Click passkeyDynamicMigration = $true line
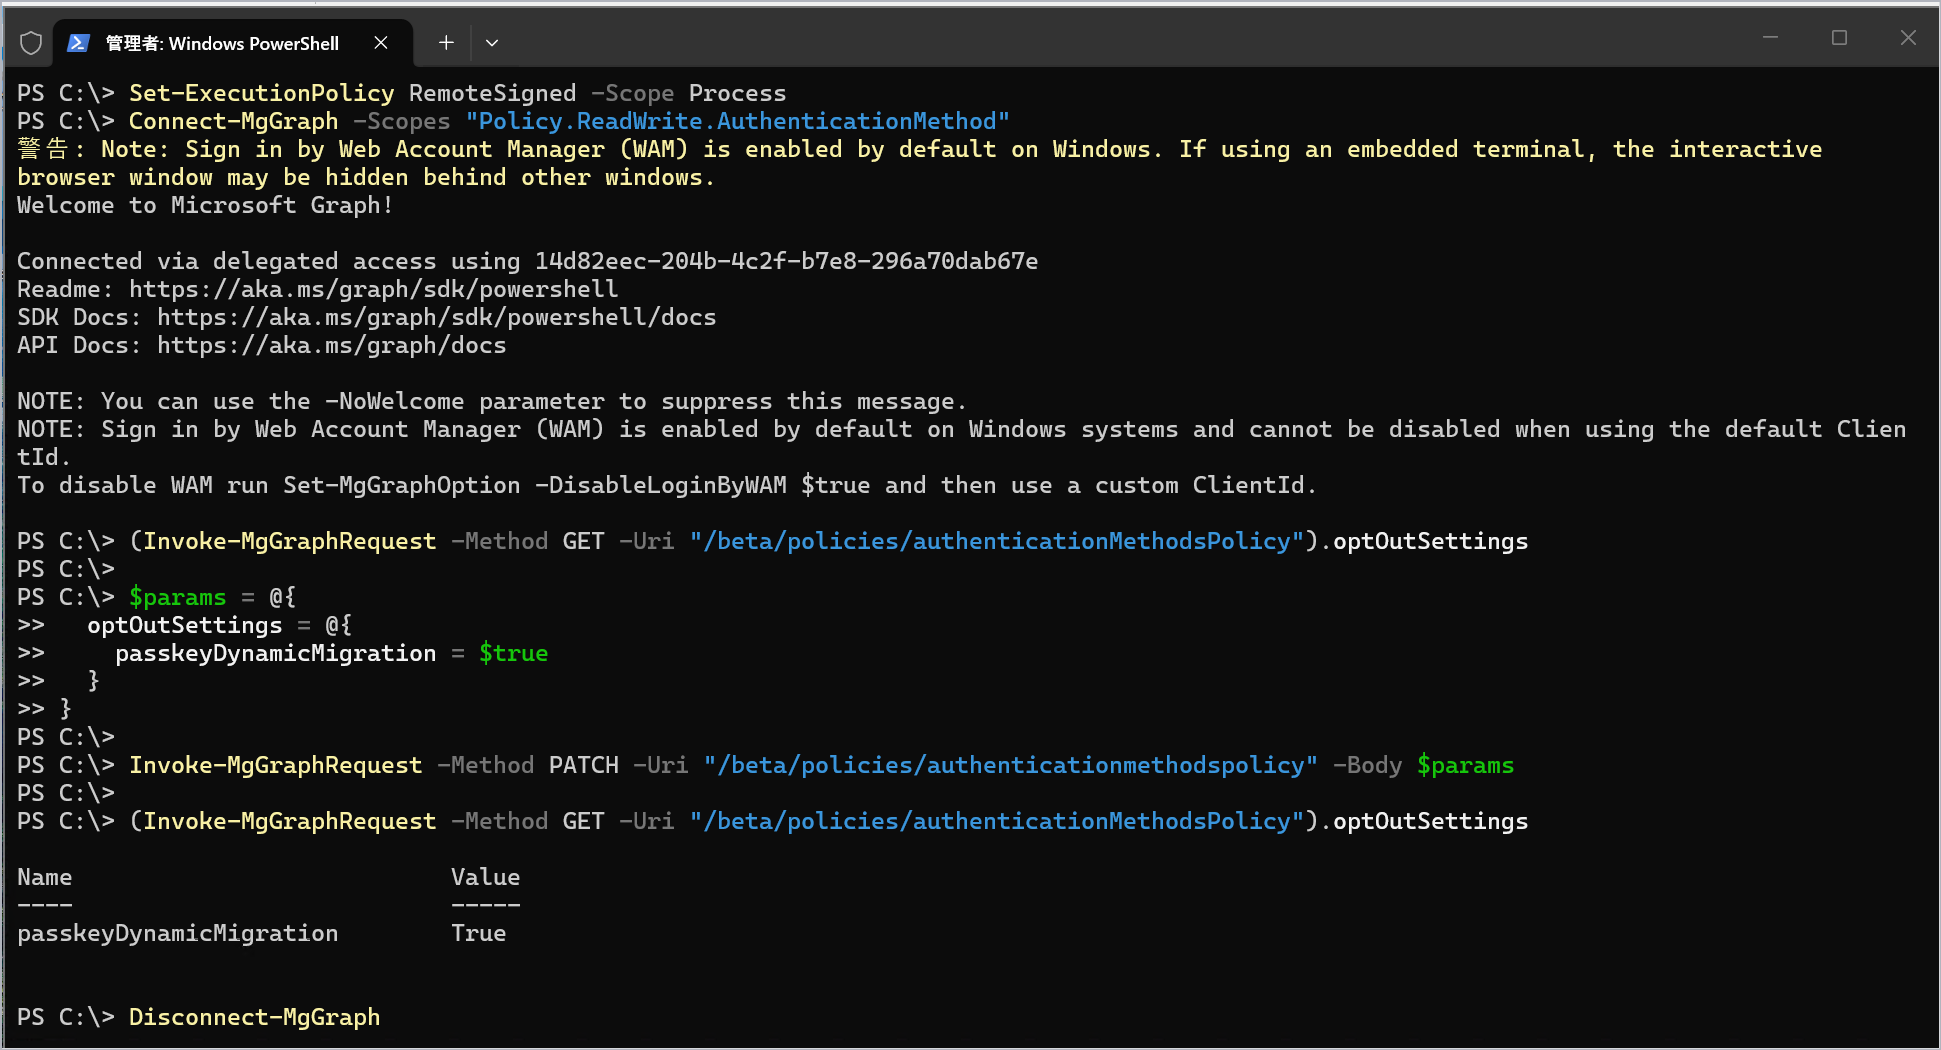The image size is (1941, 1050). [332, 653]
